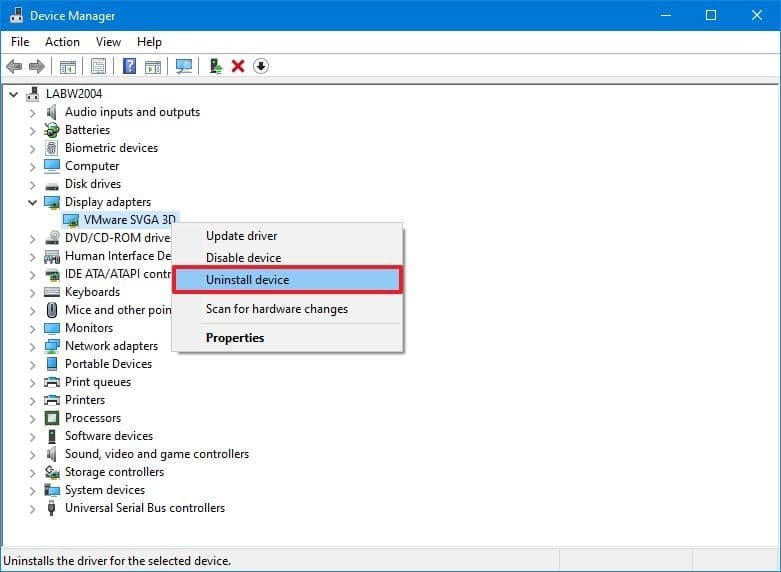Click the black down arrow toolbar icon
The image size is (781, 572).
pos(261,66)
